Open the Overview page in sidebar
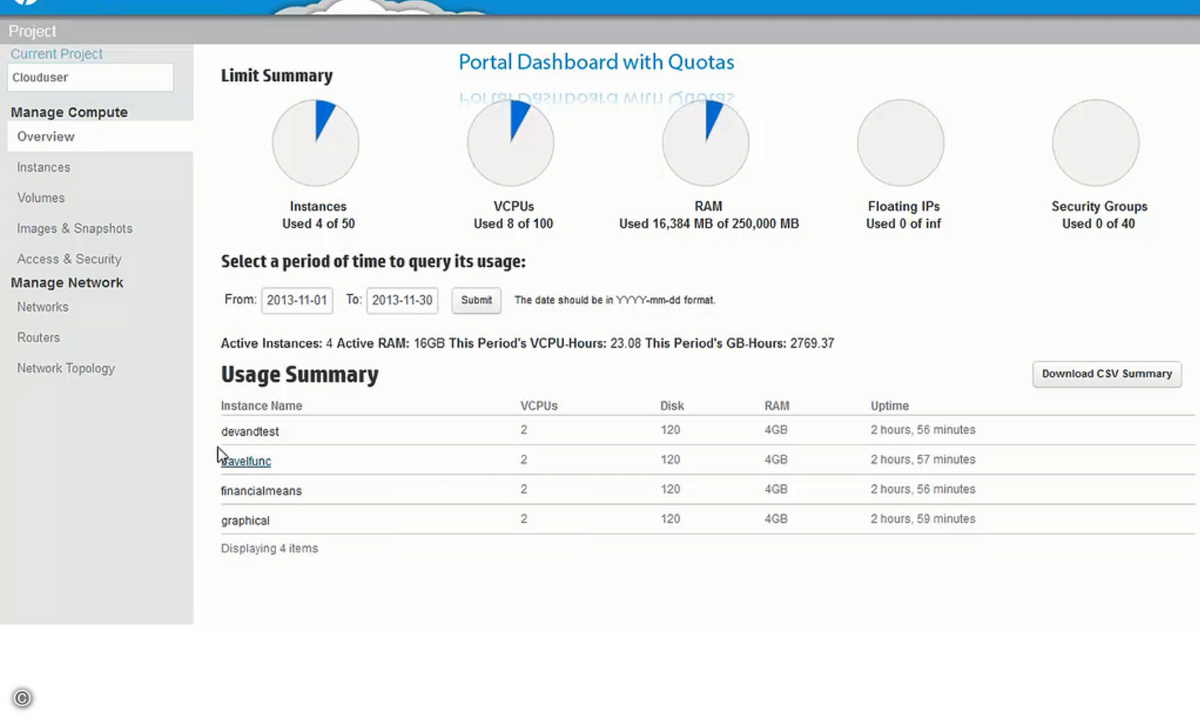1200x720 pixels. tap(100, 137)
